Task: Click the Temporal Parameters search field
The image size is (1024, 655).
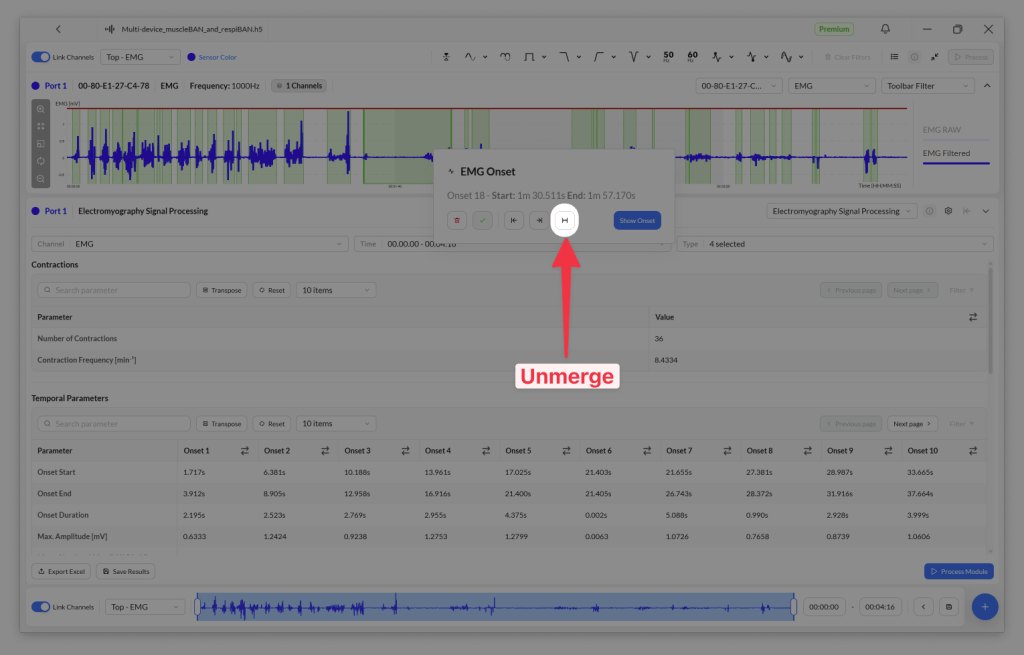Action: (x=114, y=423)
